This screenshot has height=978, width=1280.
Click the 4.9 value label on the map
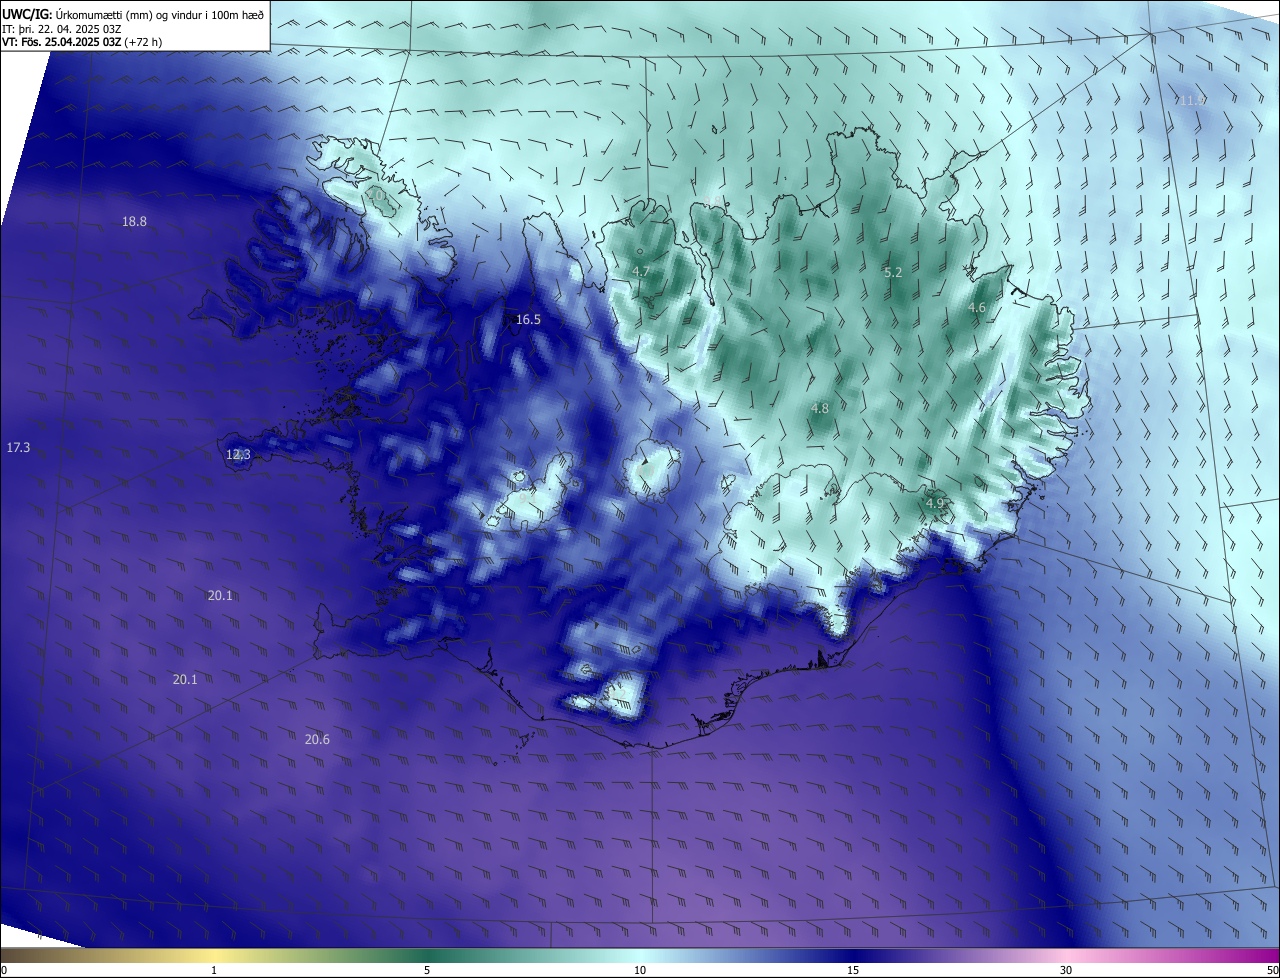(x=935, y=504)
